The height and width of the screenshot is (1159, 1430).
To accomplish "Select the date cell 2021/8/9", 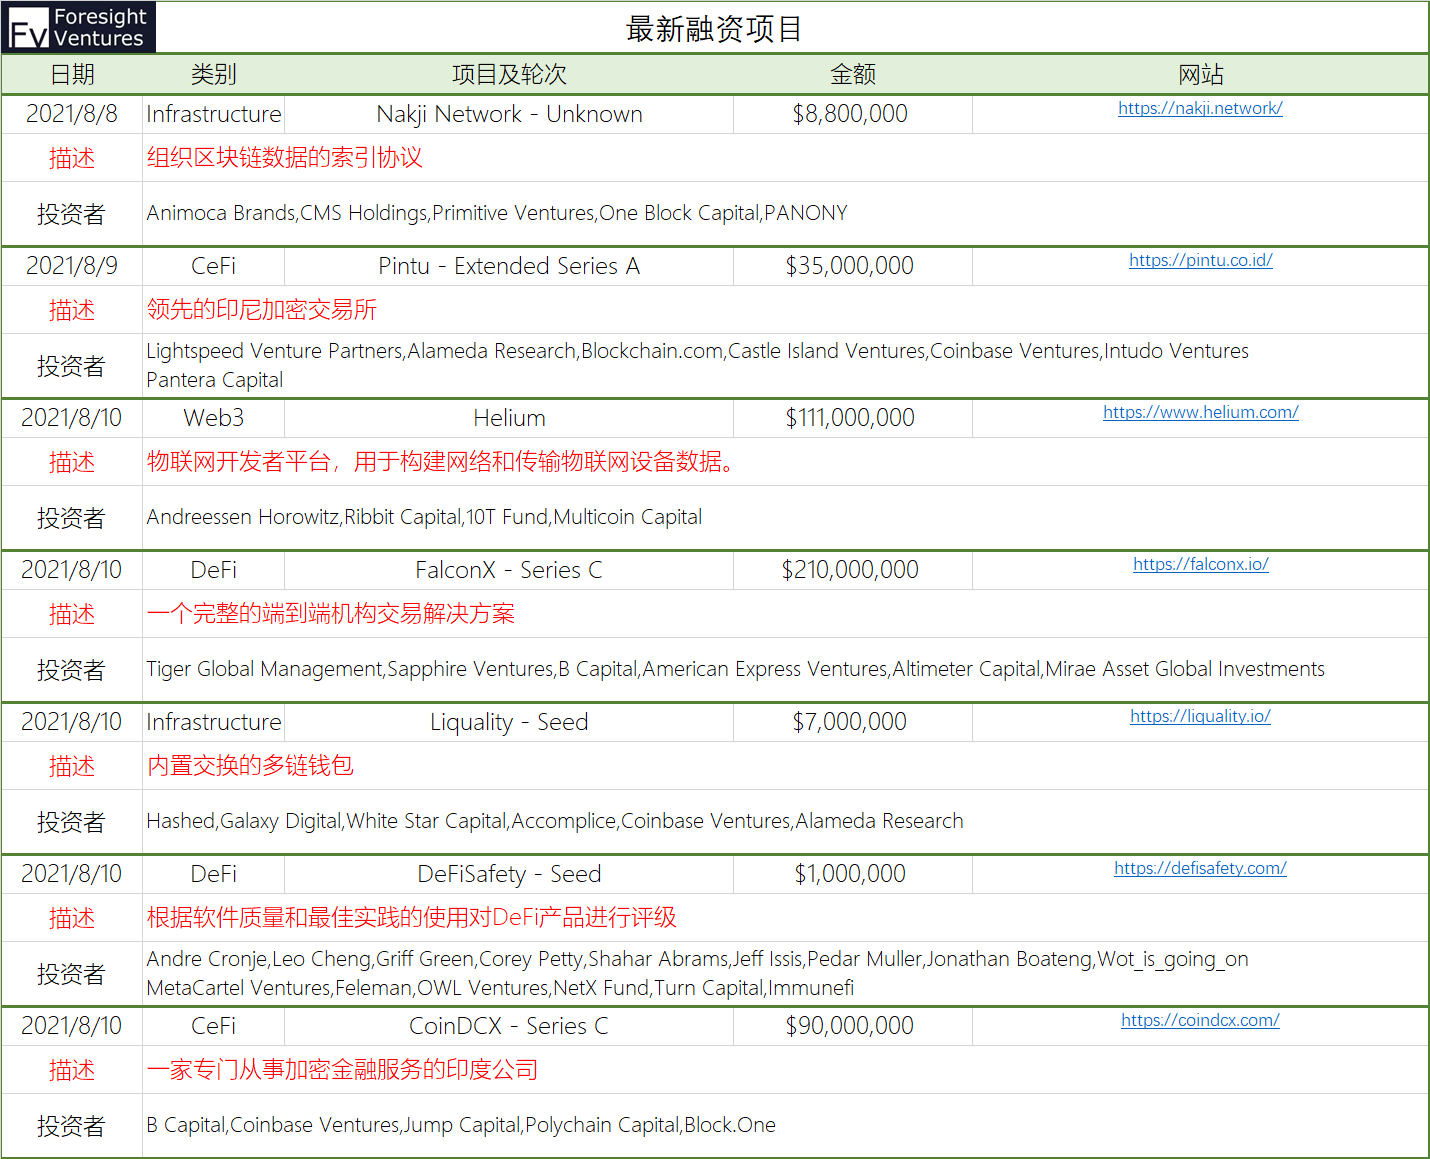I will [72, 266].
